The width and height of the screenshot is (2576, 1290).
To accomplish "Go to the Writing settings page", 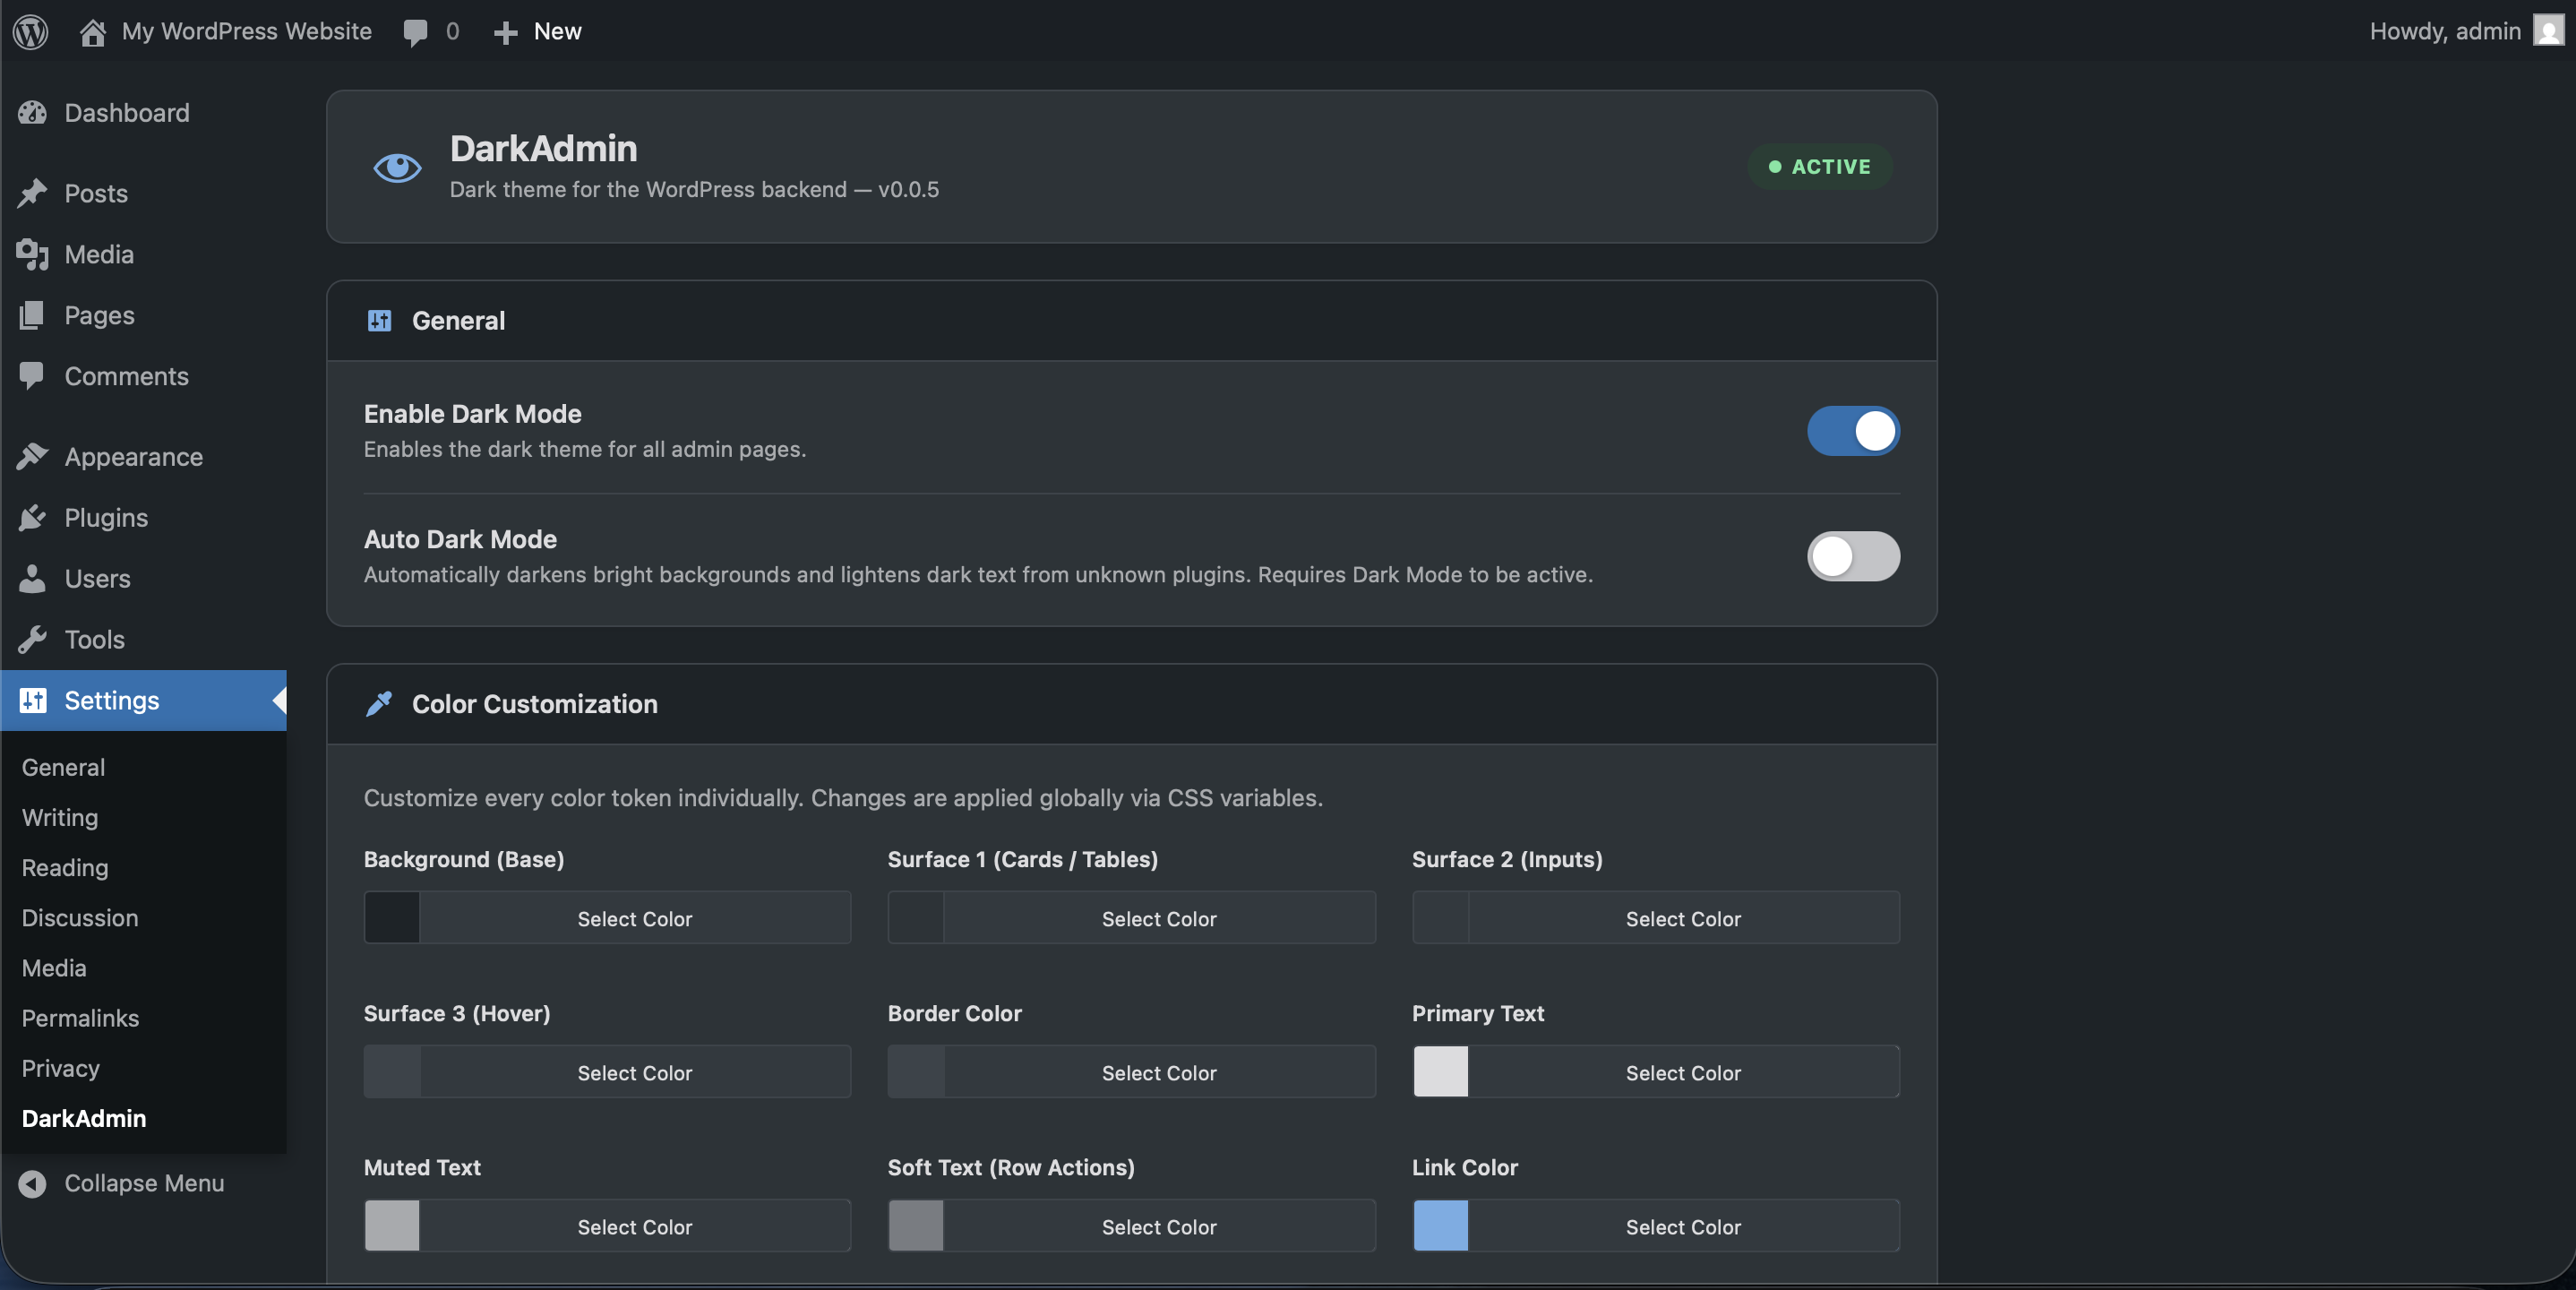I will (x=60, y=817).
